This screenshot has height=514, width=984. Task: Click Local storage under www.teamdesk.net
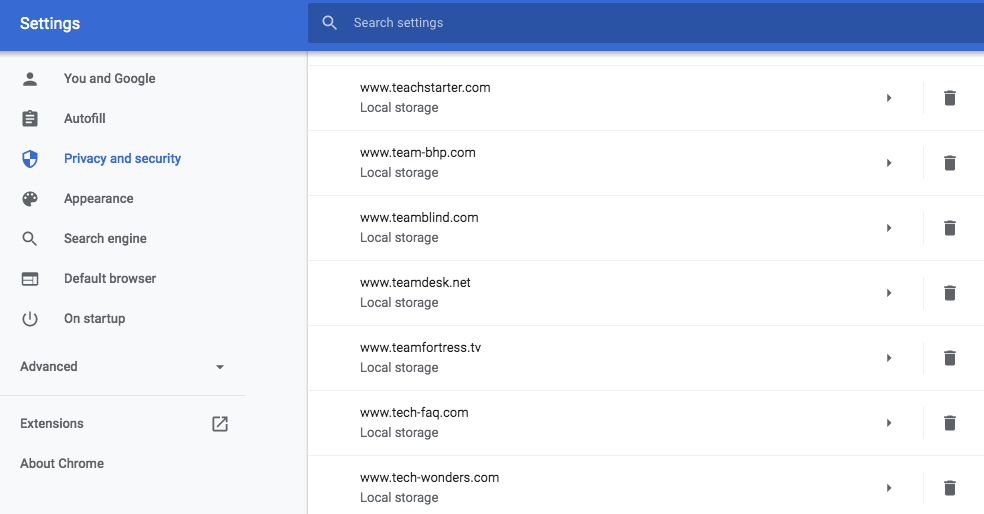[x=399, y=303]
